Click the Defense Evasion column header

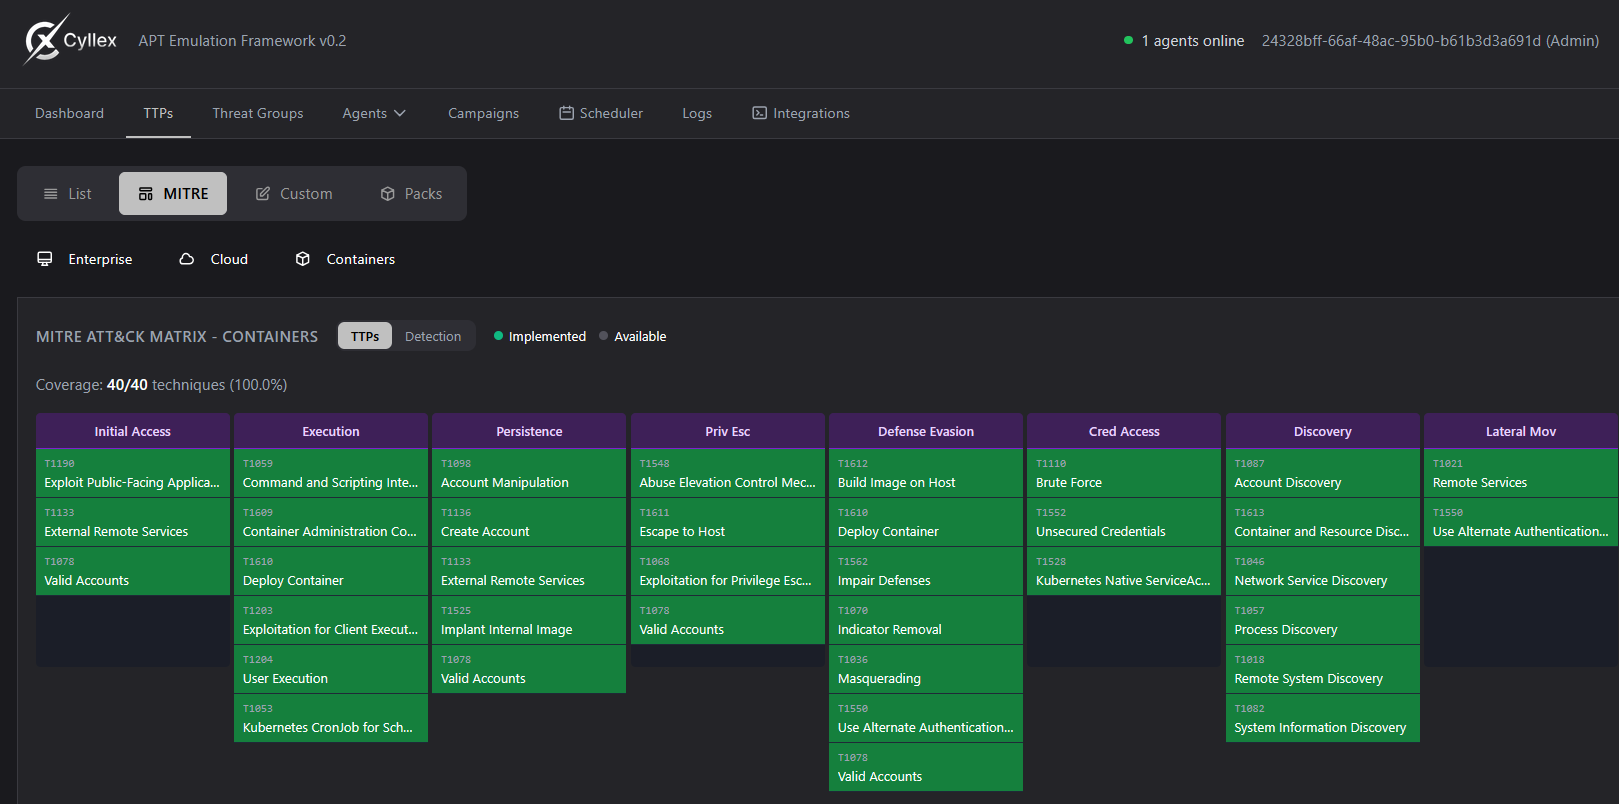[926, 431]
